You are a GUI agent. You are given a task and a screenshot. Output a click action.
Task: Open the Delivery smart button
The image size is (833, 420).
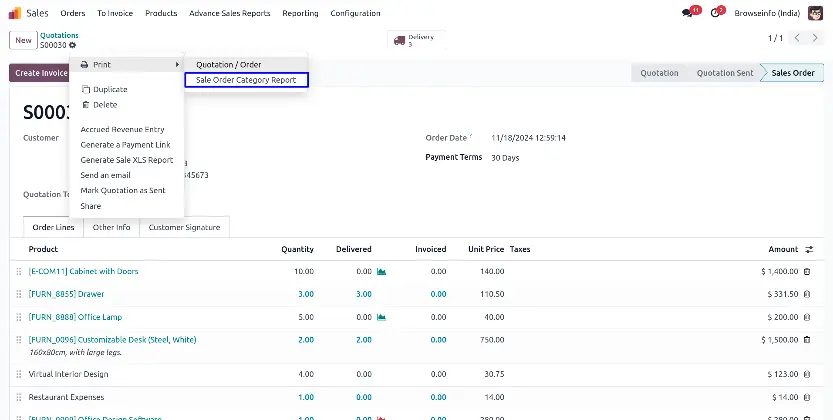[414, 40]
